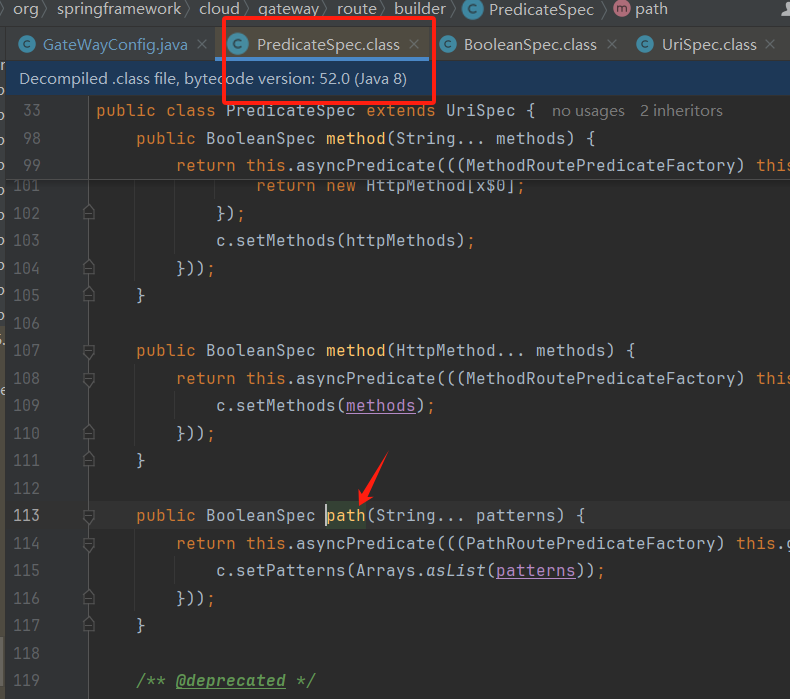Collapse the fold arrow at line 114
790x699 pixels.
click(89, 544)
